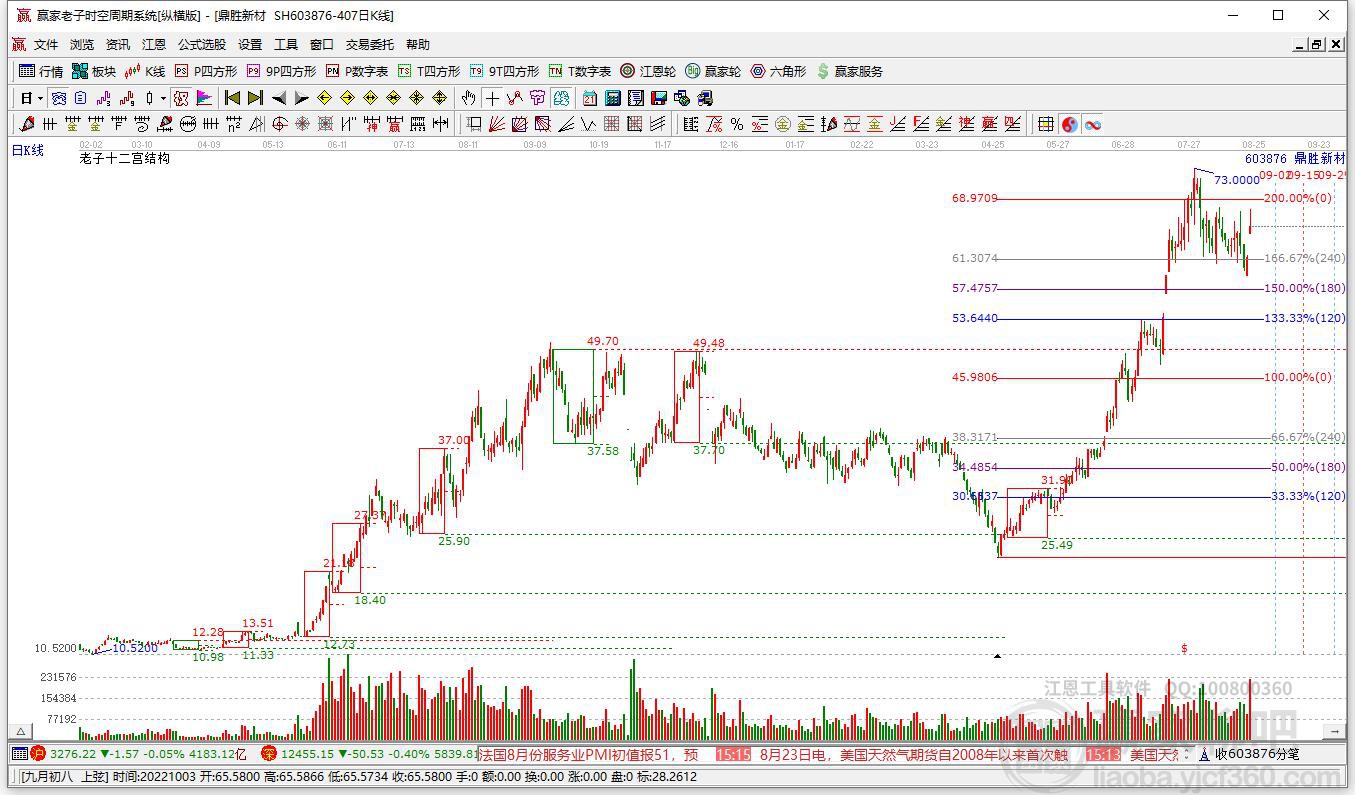Viewport: 1355px width, 795px height.
Task: Toggle the yin-yang icon
Action: tap(1070, 124)
